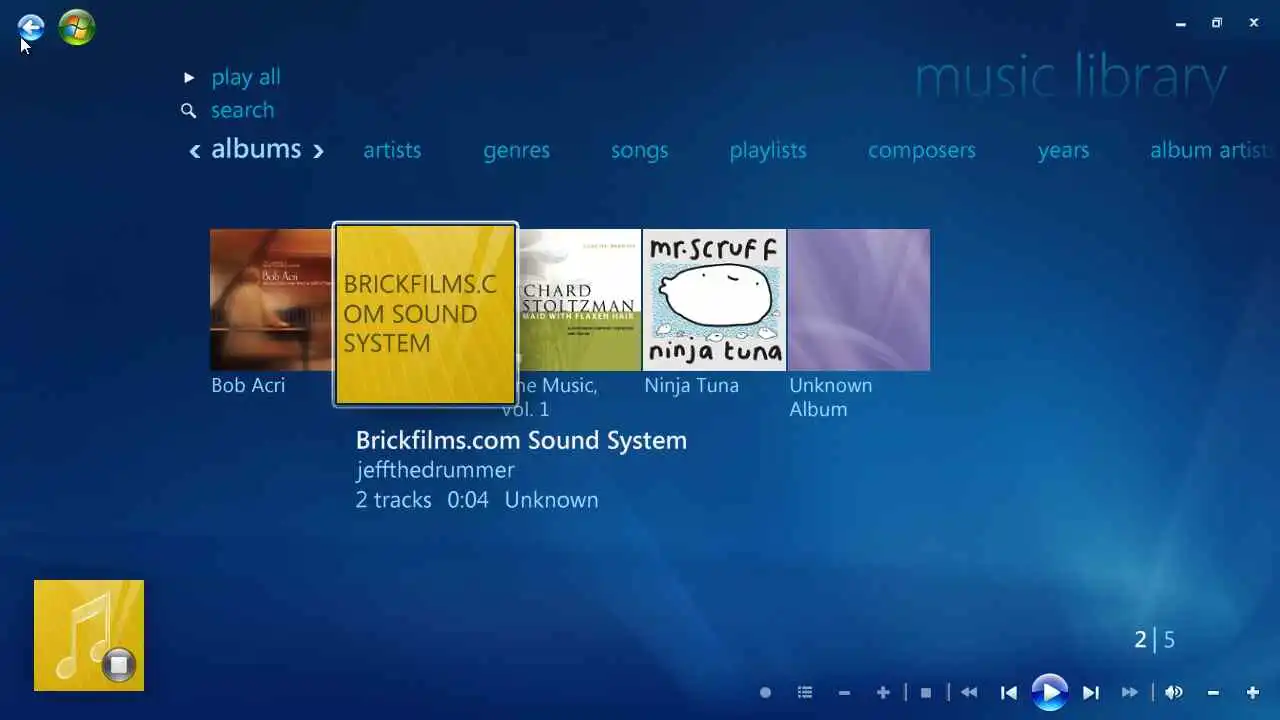Screen dimensions: 1280x720
Task: Click the fast forward button
Action: click(1130, 692)
